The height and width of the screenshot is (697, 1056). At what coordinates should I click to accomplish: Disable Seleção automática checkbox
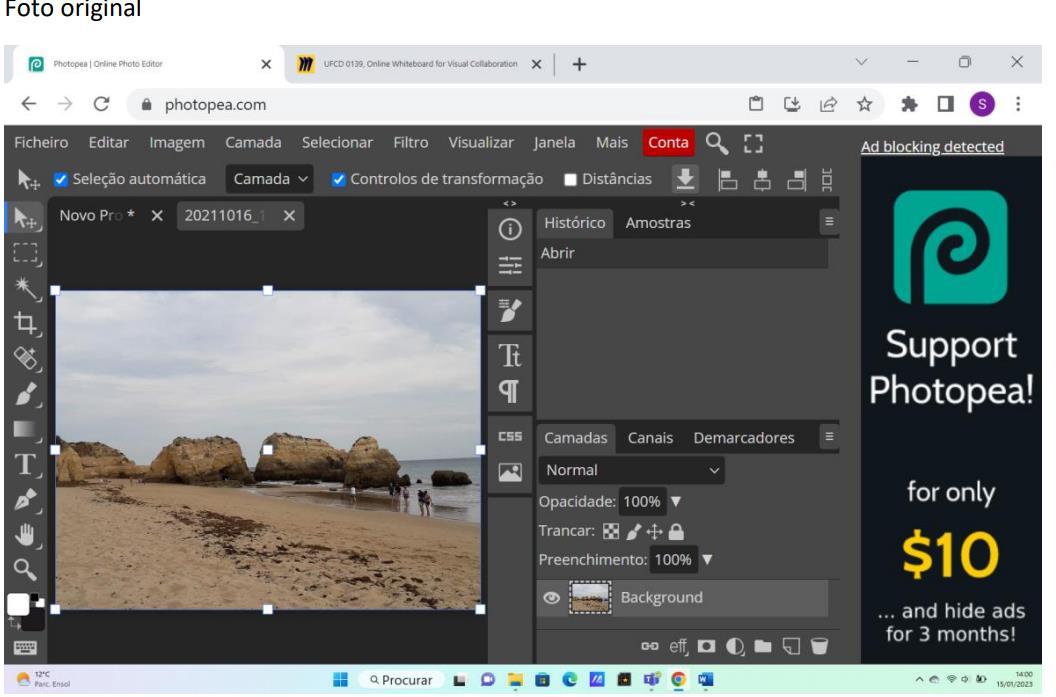click(x=60, y=180)
